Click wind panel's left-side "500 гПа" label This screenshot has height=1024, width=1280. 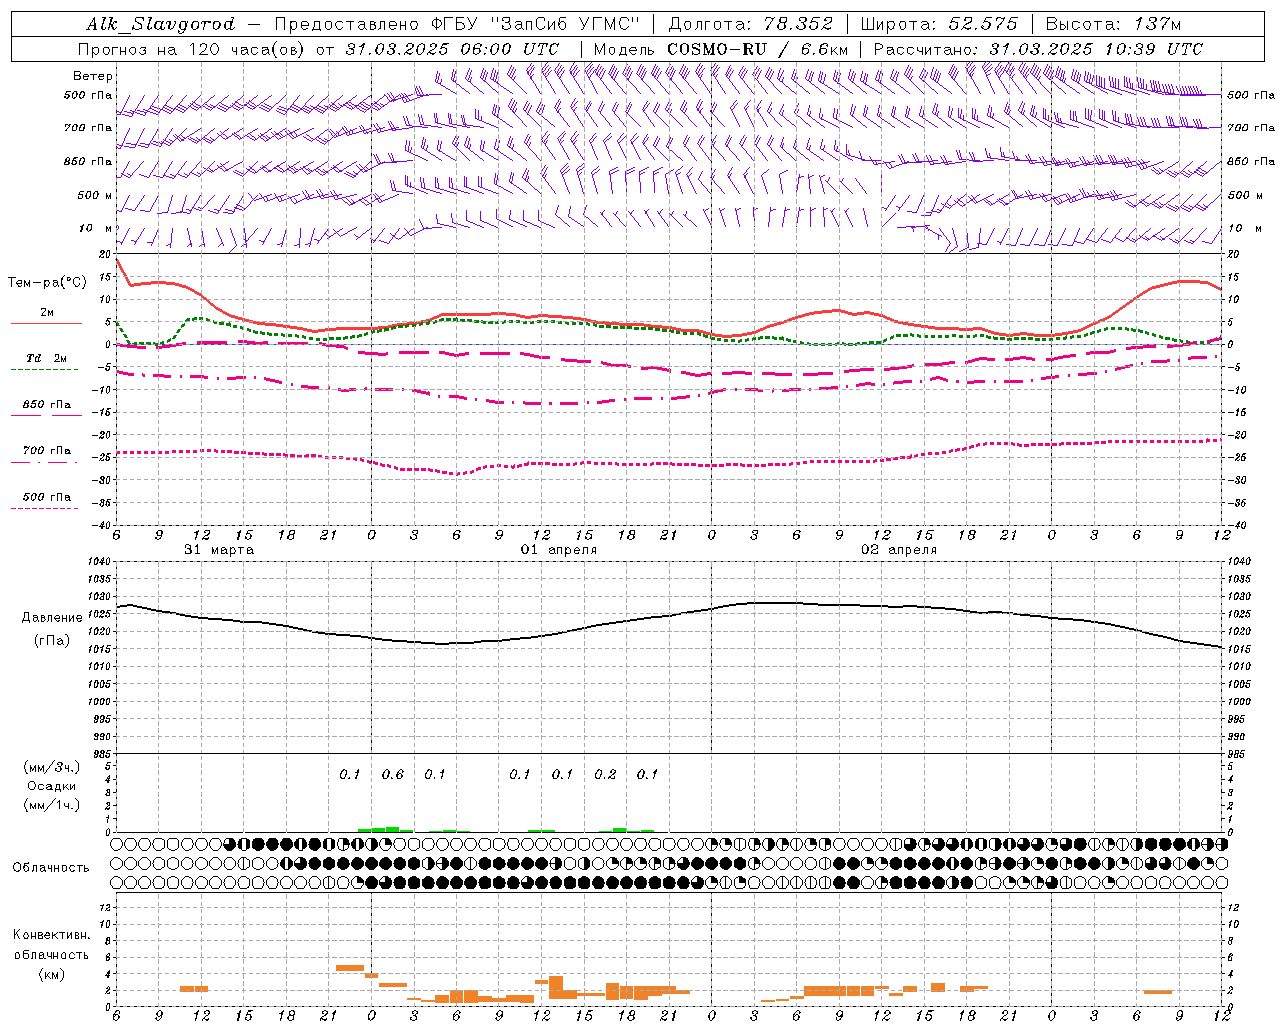coord(88,95)
